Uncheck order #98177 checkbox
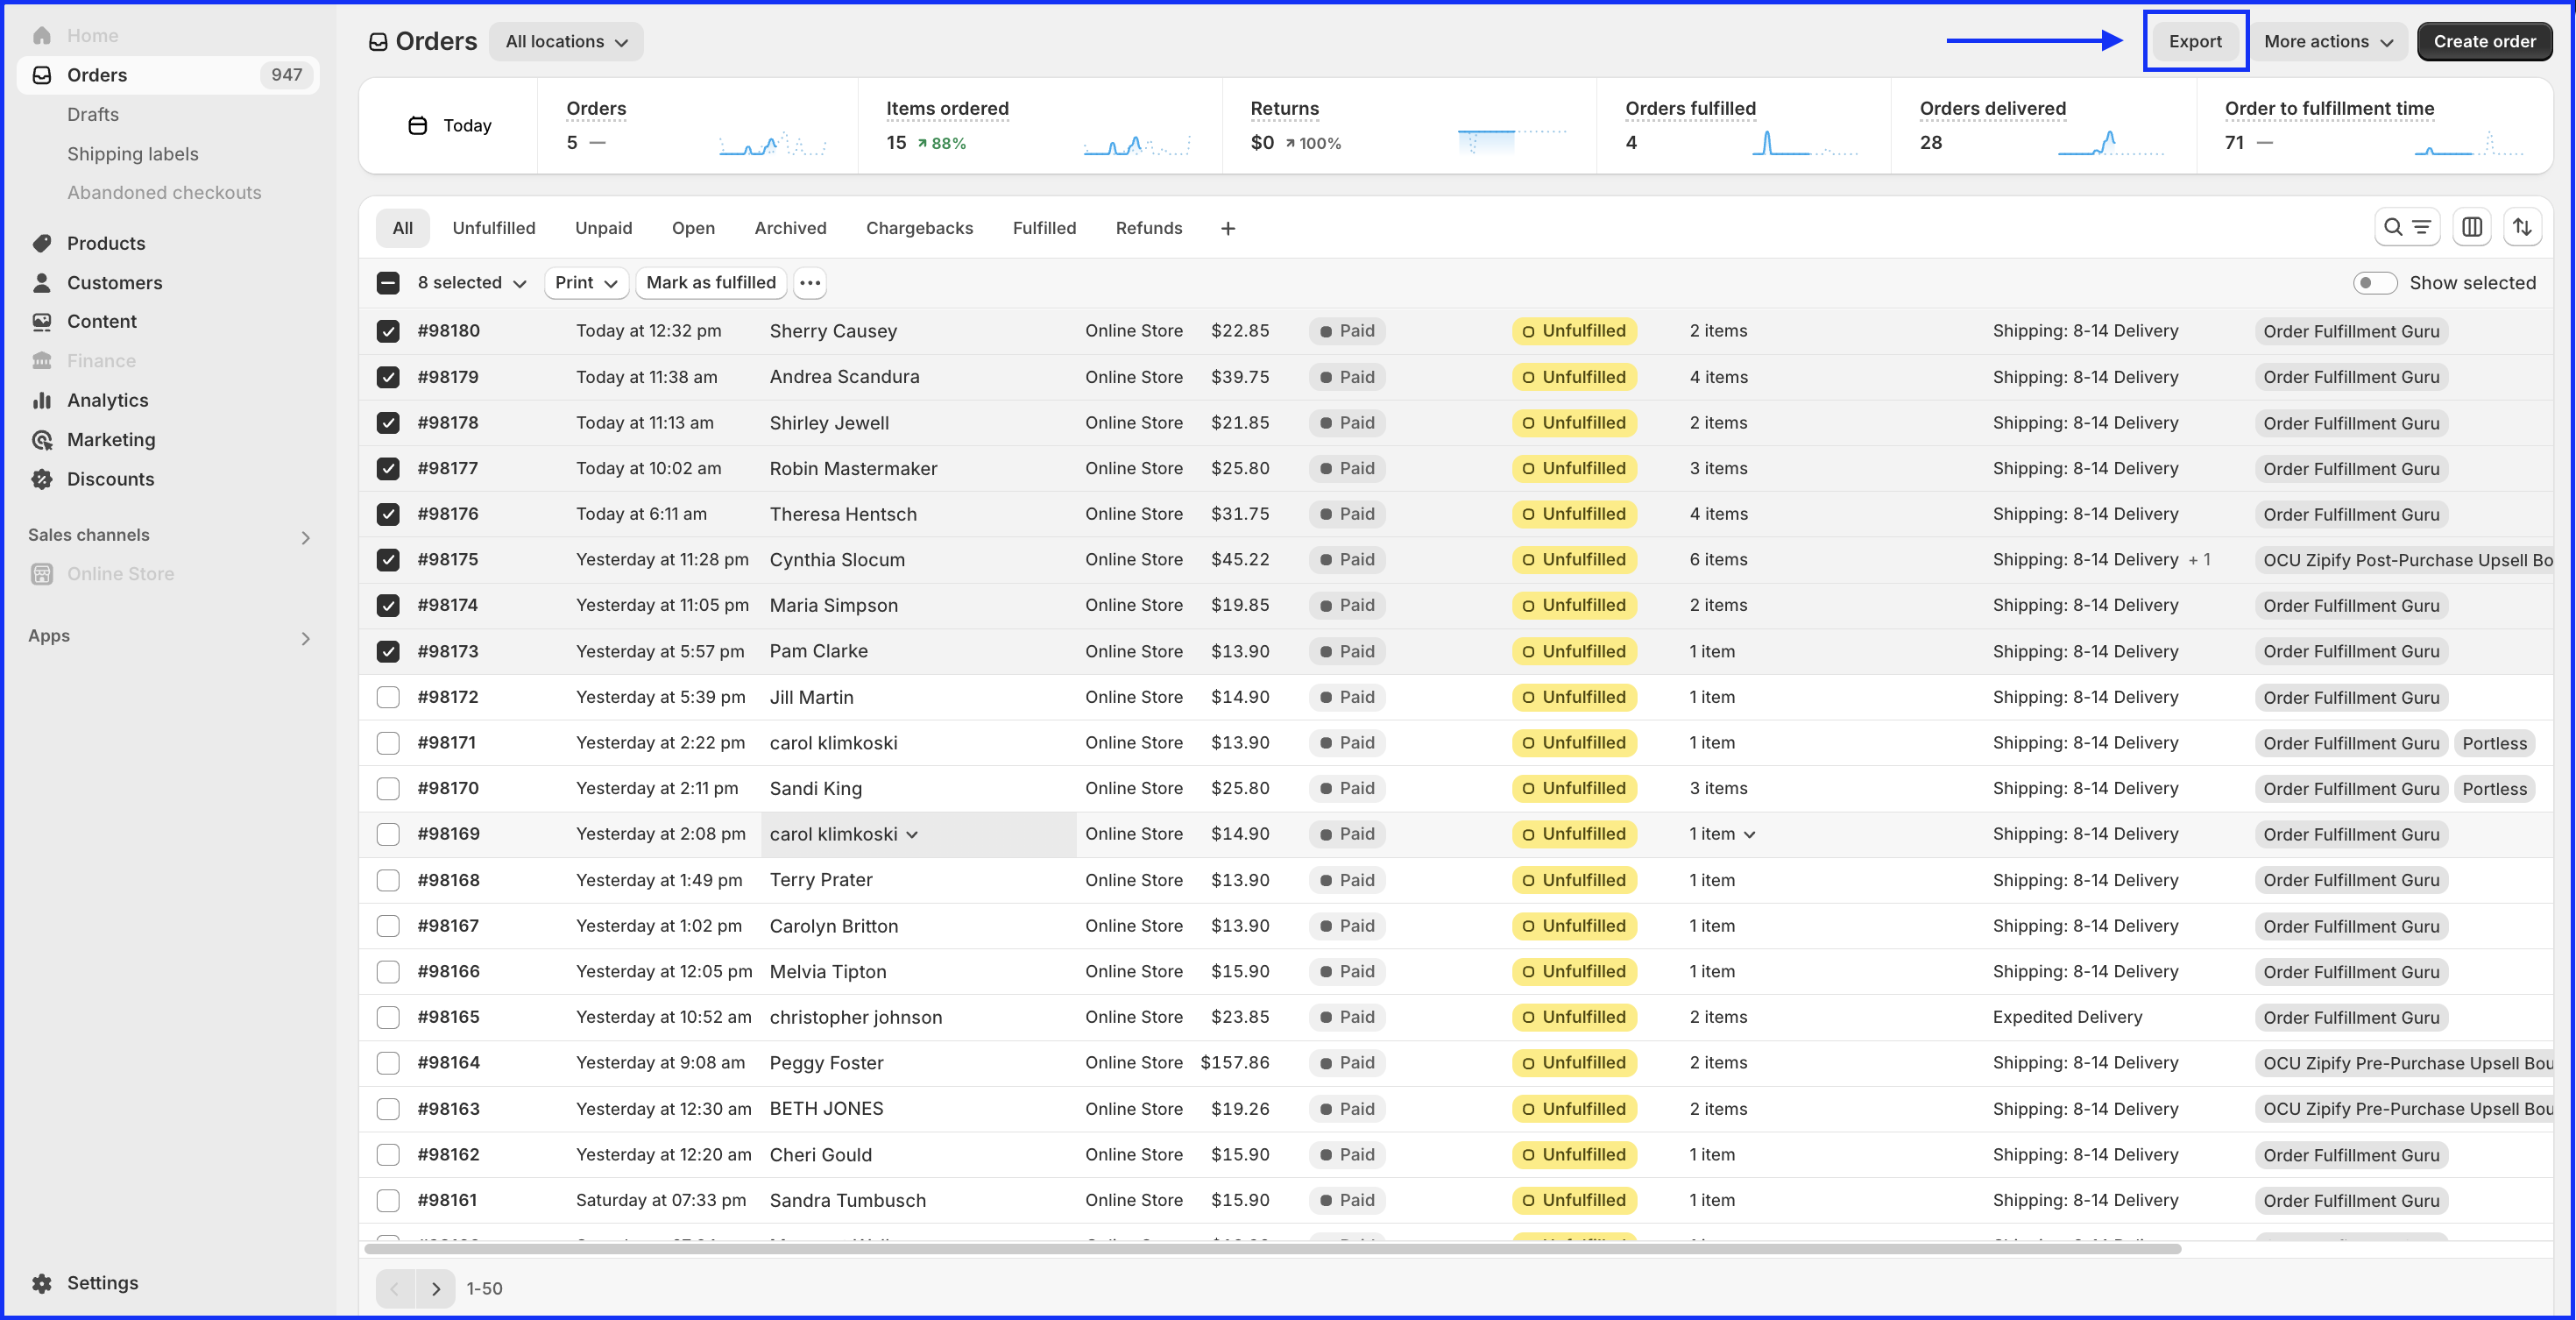This screenshot has width=2576, height=1320. (388, 469)
